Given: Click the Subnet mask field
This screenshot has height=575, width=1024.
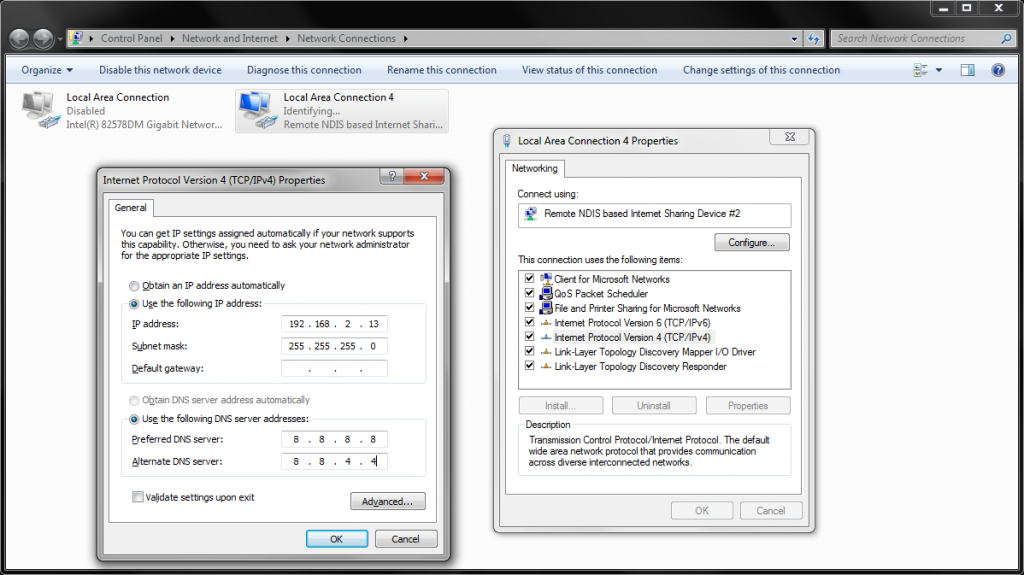Looking at the screenshot, I should pyautogui.click(x=334, y=346).
